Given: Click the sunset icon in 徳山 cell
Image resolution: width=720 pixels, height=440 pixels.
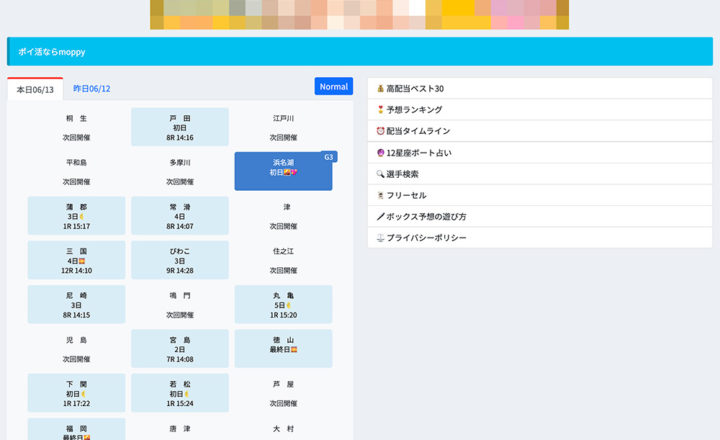Looking at the screenshot, I should (x=294, y=350).
